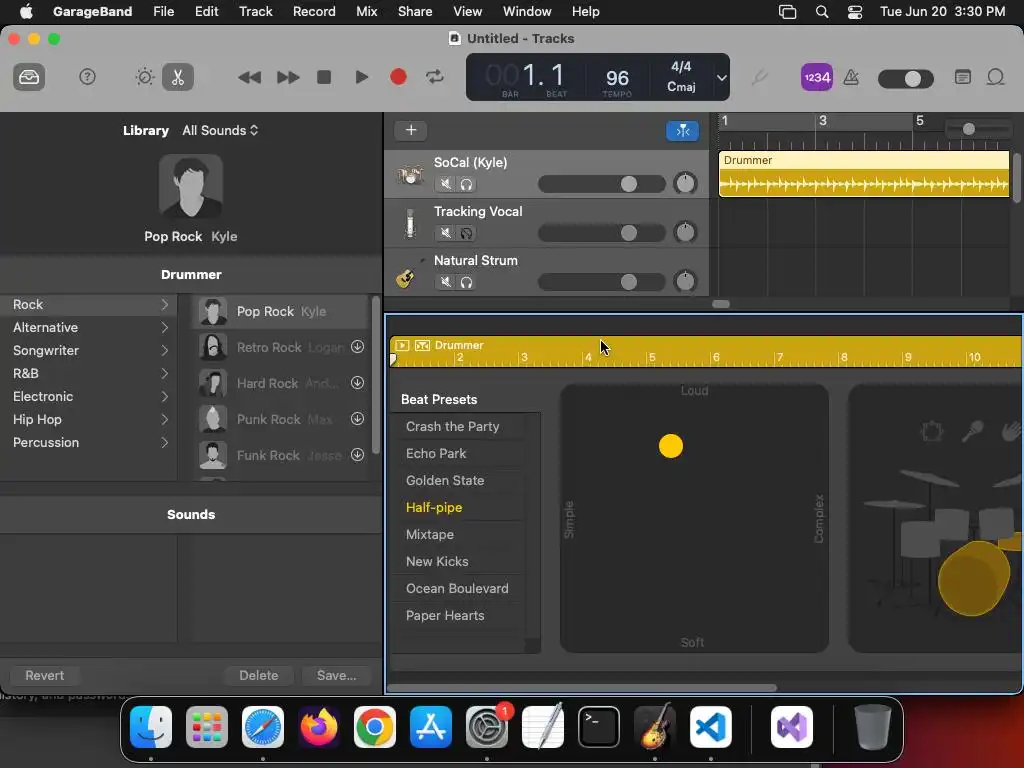Click the Rewind transport button
Image resolution: width=1024 pixels, height=768 pixels.
[249, 77]
